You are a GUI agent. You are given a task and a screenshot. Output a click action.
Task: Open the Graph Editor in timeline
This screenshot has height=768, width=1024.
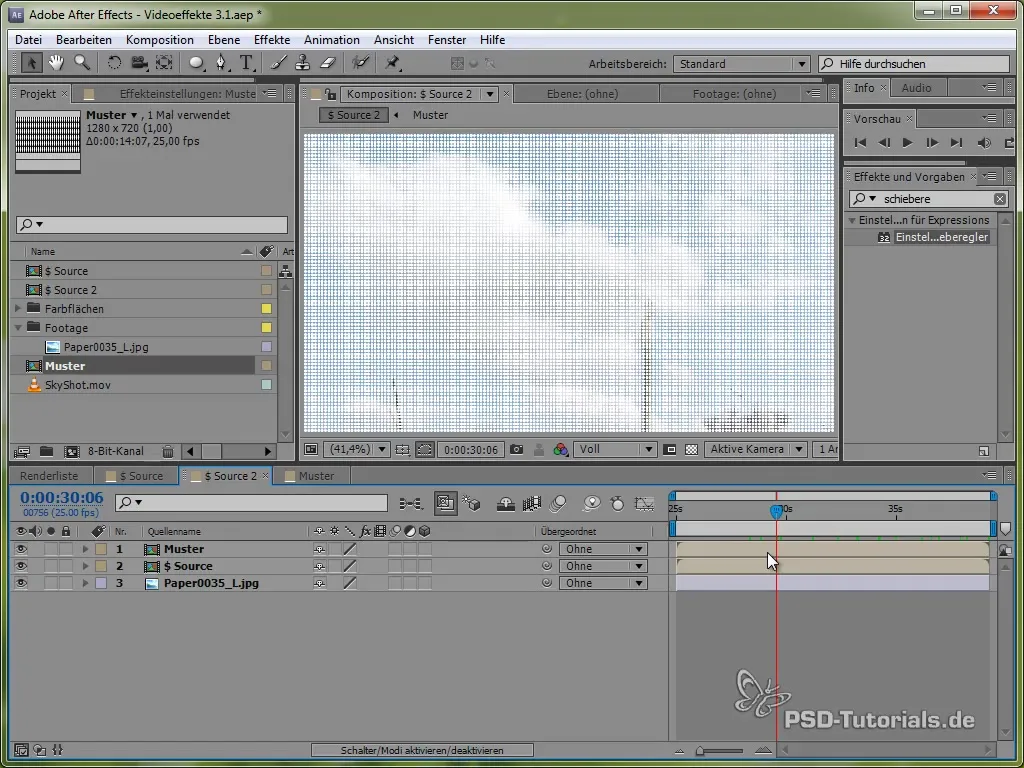(644, 504)
